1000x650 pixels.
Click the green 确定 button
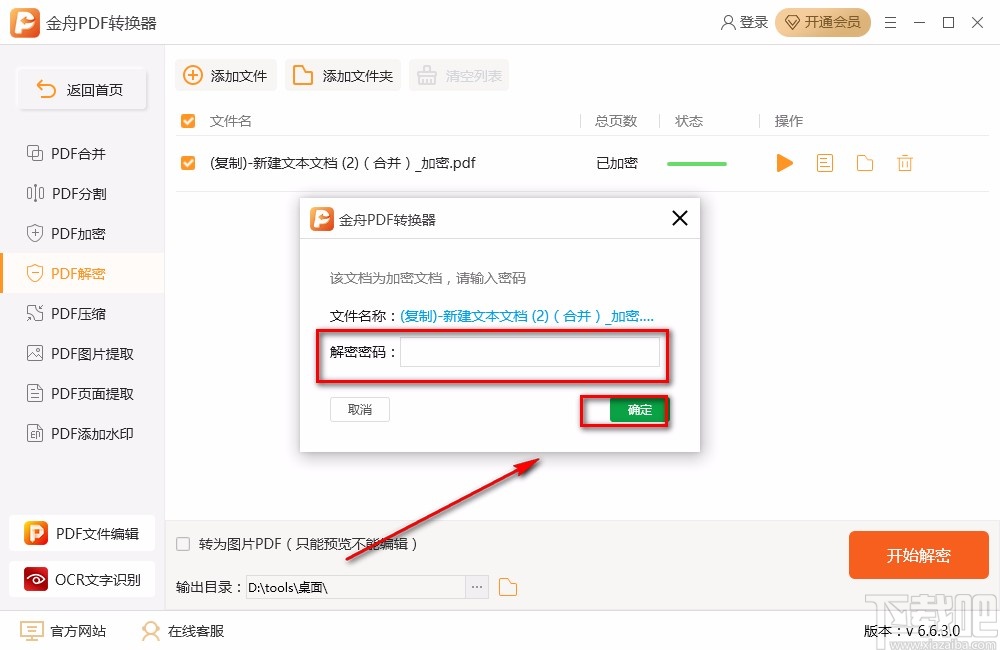638,410
